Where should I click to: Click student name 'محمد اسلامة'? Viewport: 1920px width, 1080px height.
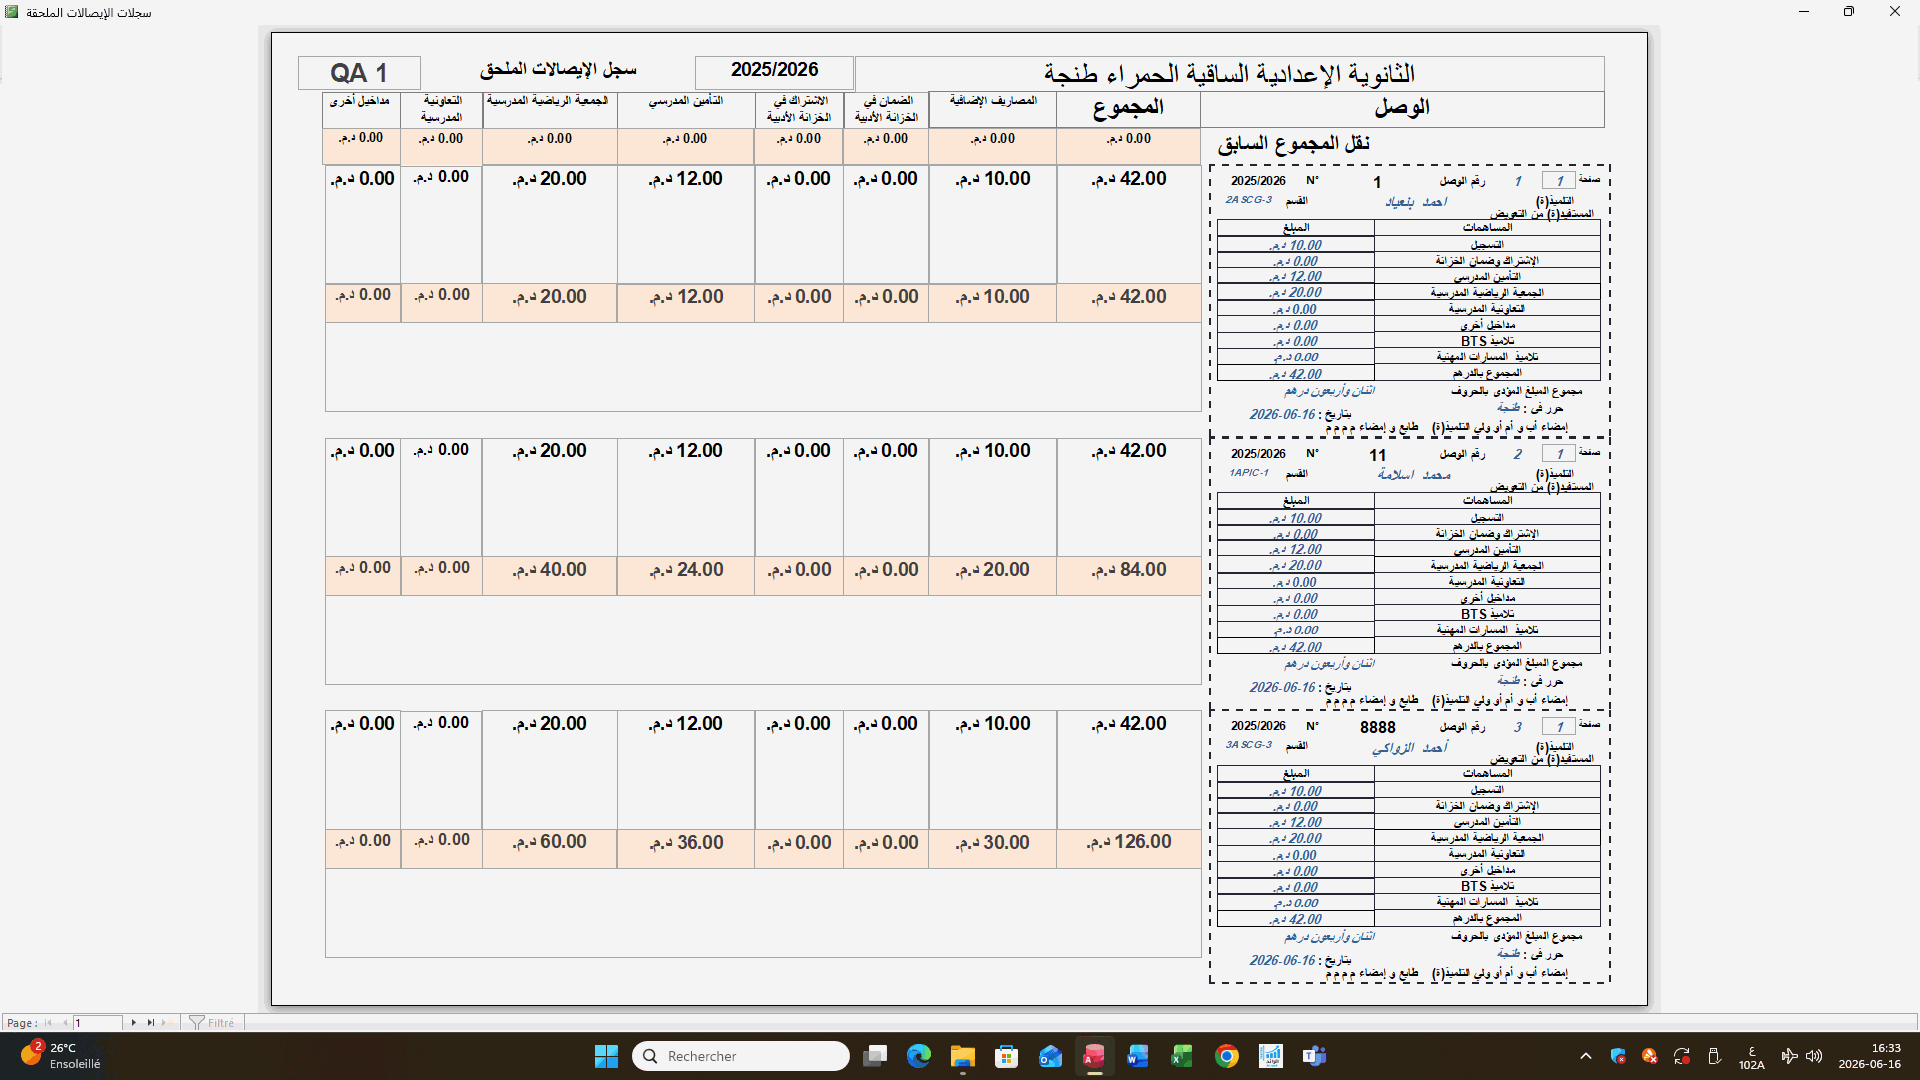(x=1414, y=475)
